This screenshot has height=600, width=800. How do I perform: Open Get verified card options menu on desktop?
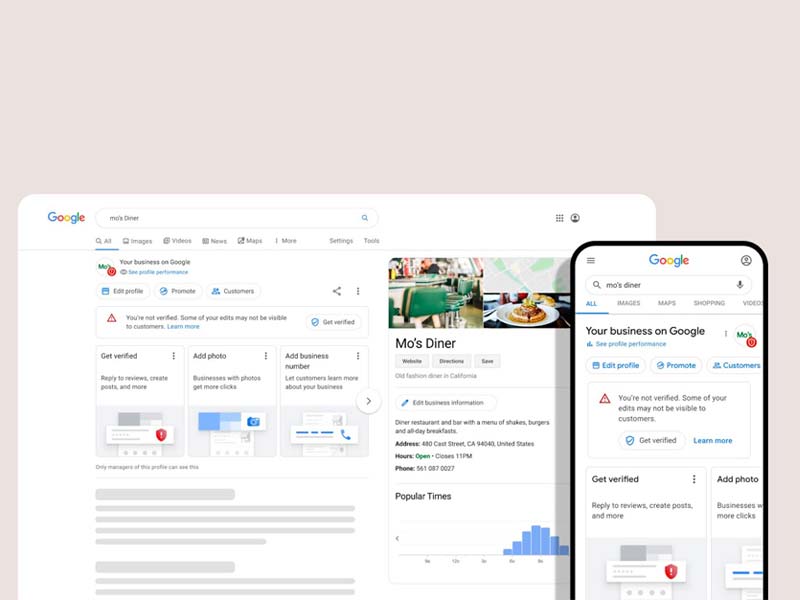[173, 356]
